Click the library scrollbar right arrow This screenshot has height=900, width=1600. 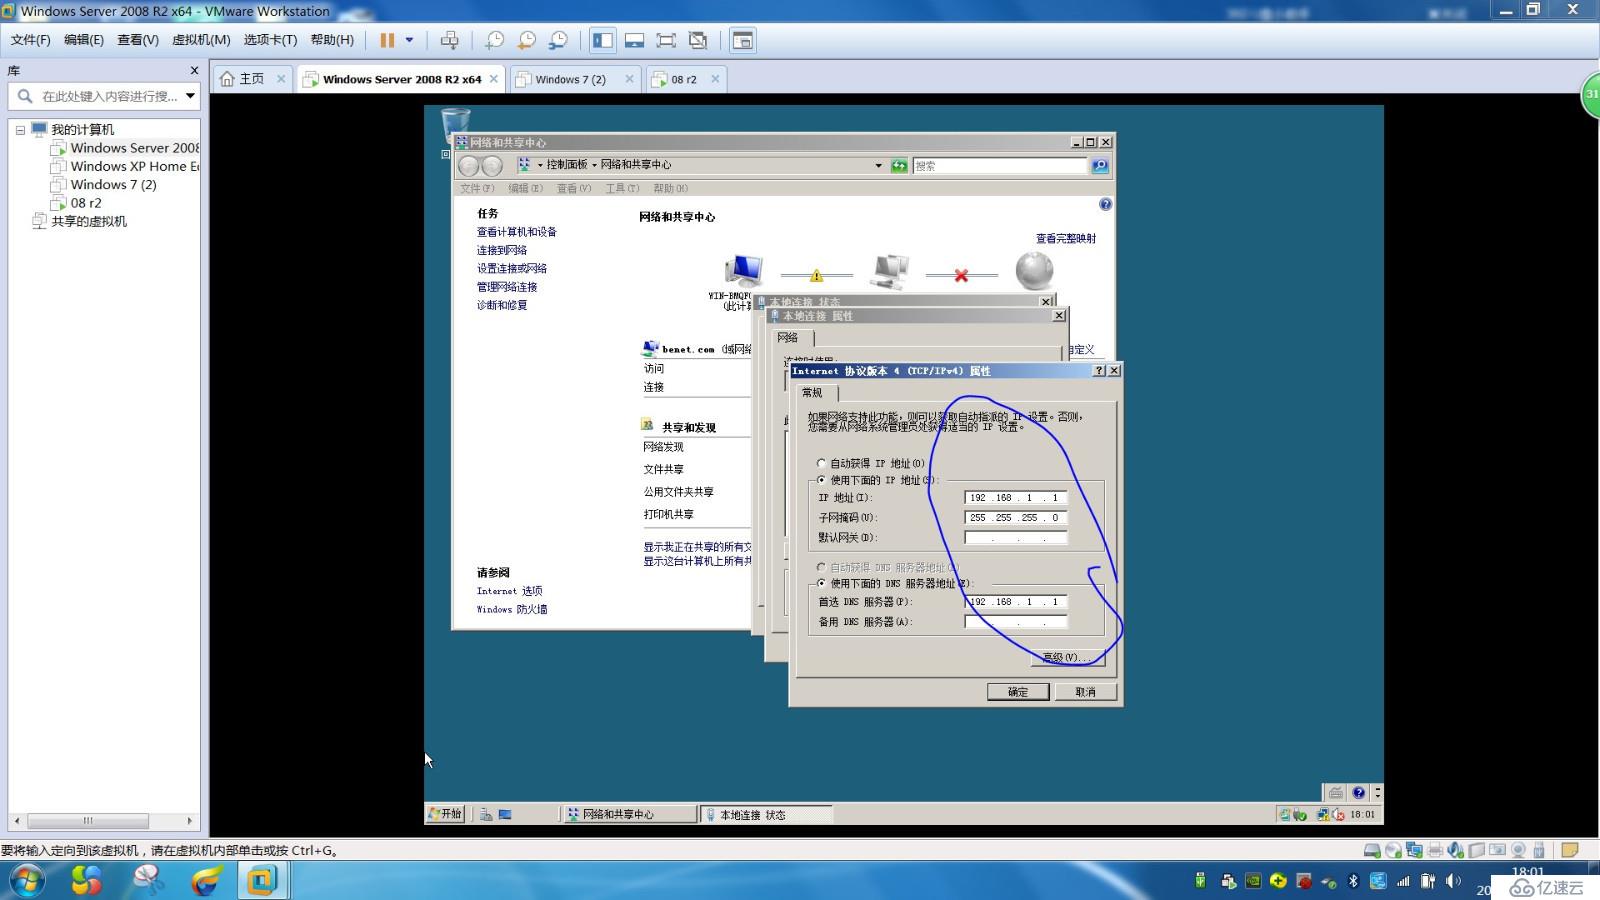point(189,821)
